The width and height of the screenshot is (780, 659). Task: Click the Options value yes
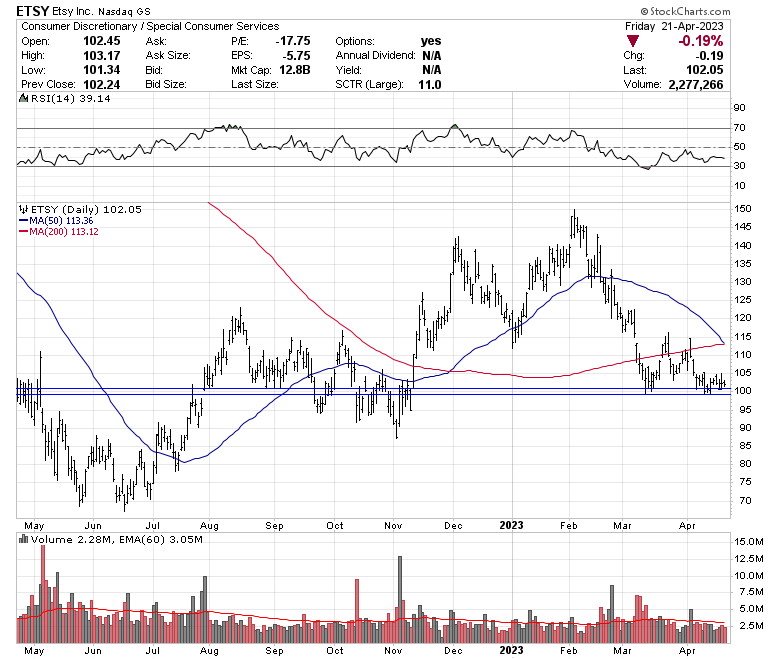pyautogui.click(x=431, y=41)
